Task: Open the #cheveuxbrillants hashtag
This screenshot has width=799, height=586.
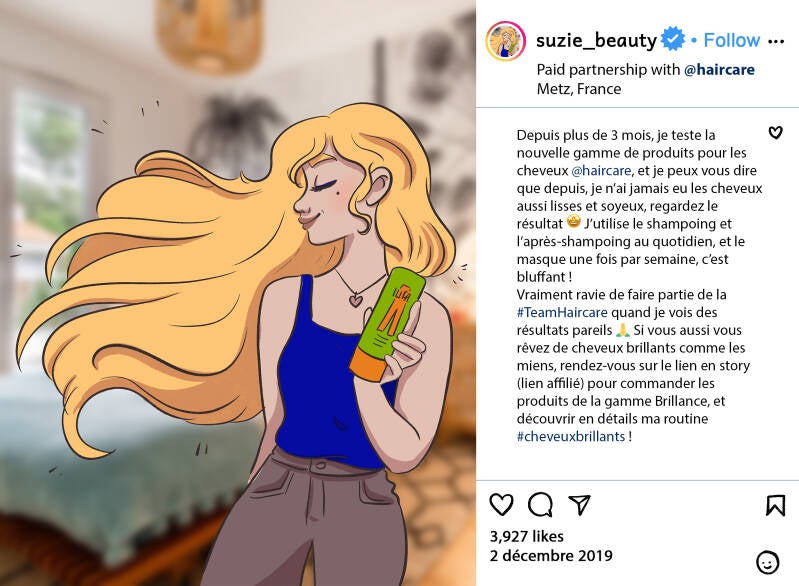Action: tap(571, 436)
